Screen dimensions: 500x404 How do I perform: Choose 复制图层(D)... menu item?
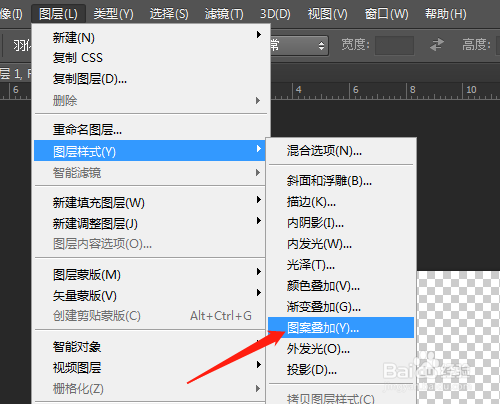(x=151, y=79)
